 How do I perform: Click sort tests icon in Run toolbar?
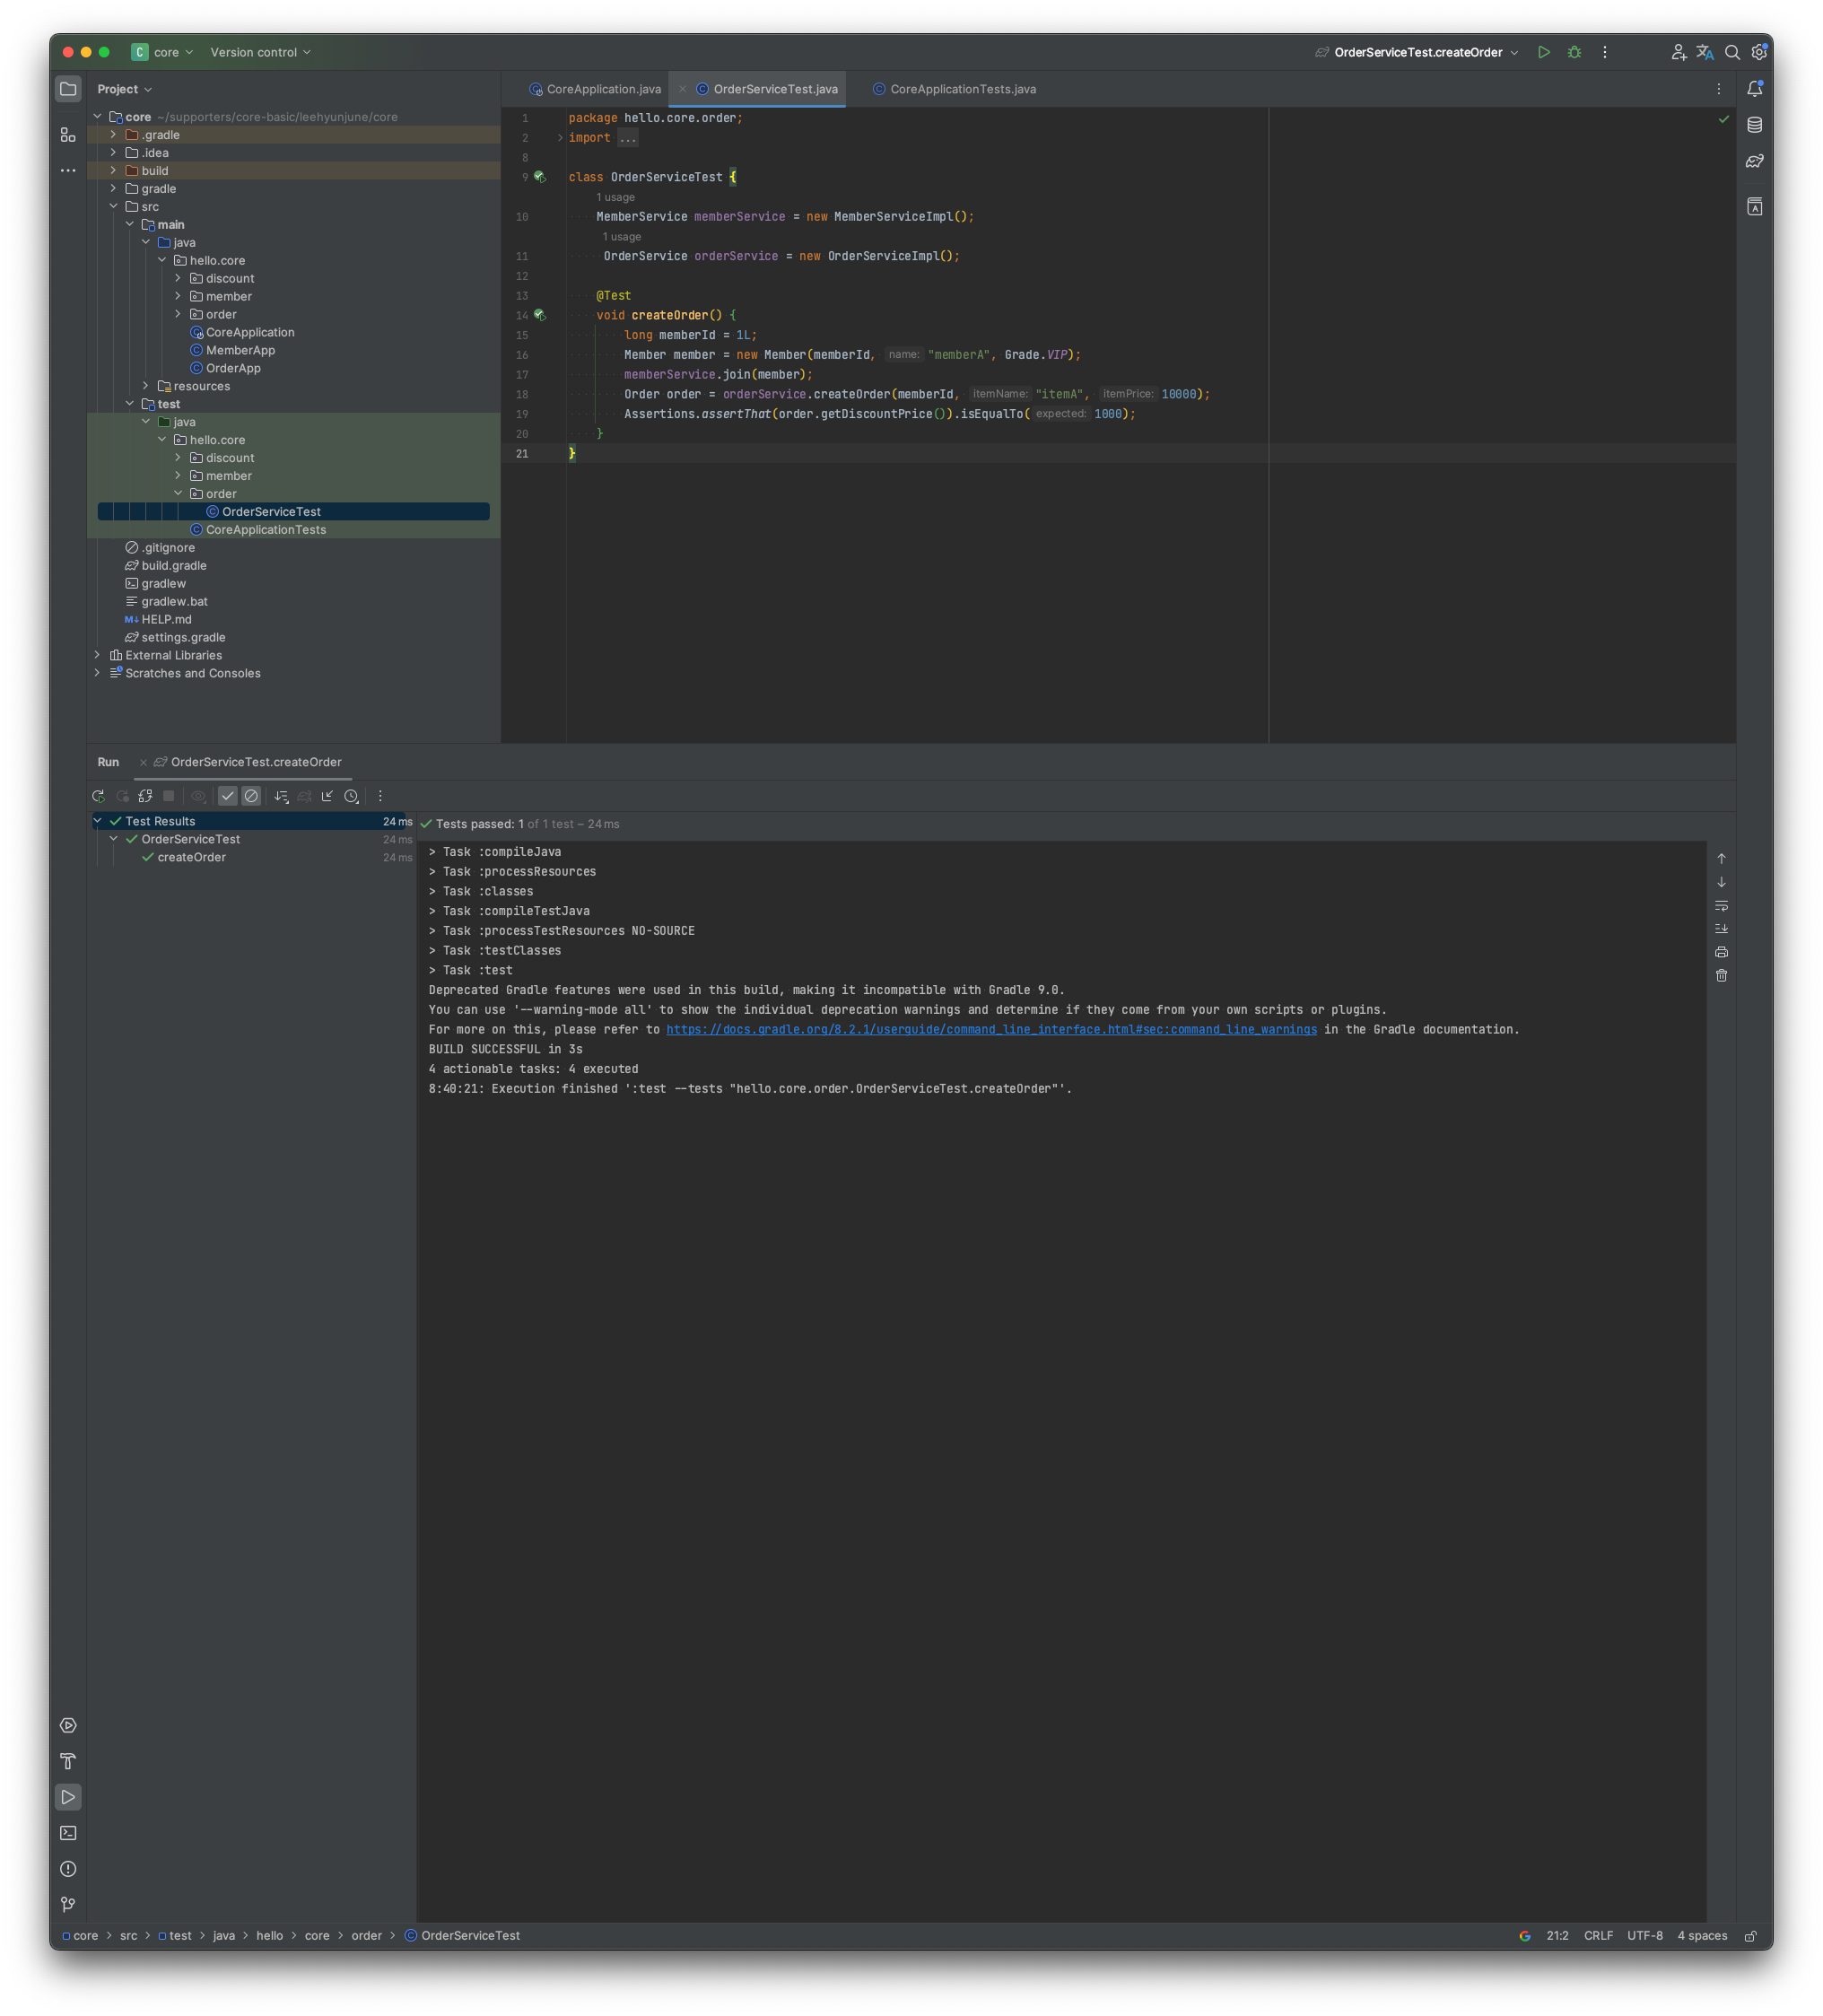pyautogui.click(x=281, y=796)
